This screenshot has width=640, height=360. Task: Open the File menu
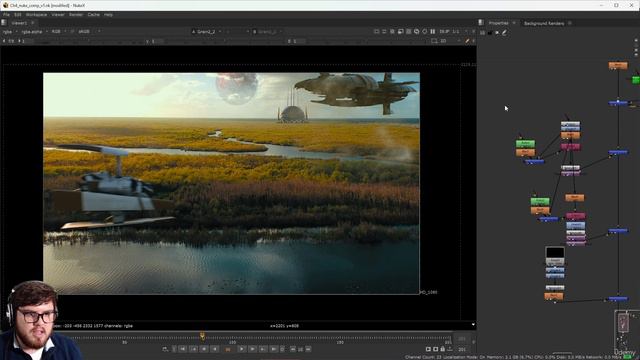(6, 14)
